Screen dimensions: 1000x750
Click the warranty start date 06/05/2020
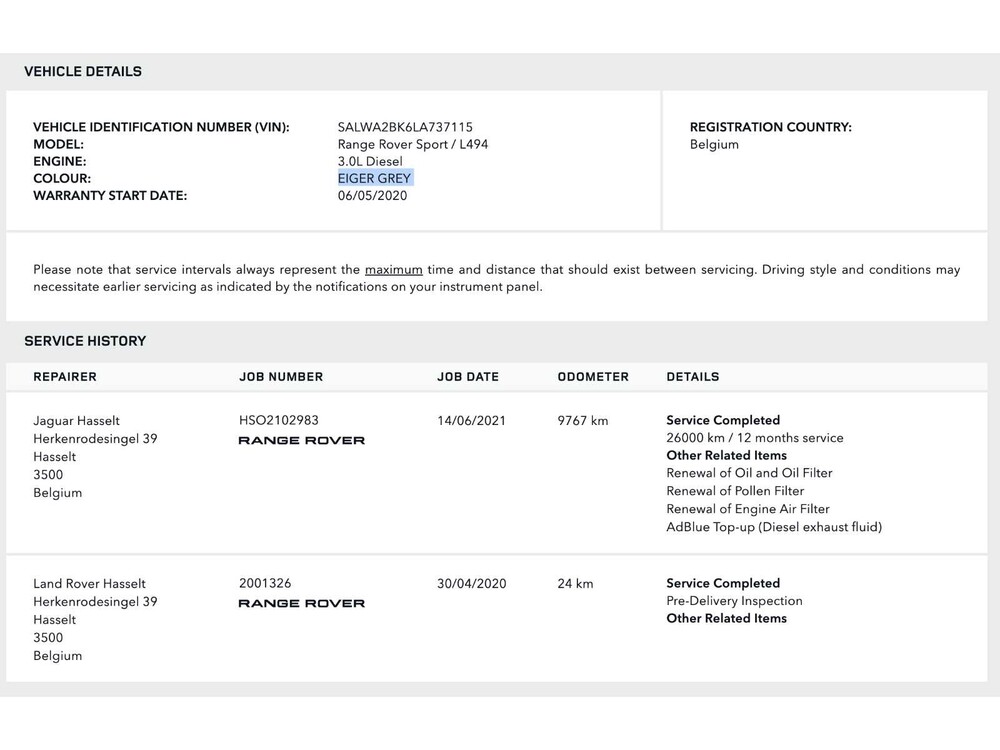coord(372,195)
